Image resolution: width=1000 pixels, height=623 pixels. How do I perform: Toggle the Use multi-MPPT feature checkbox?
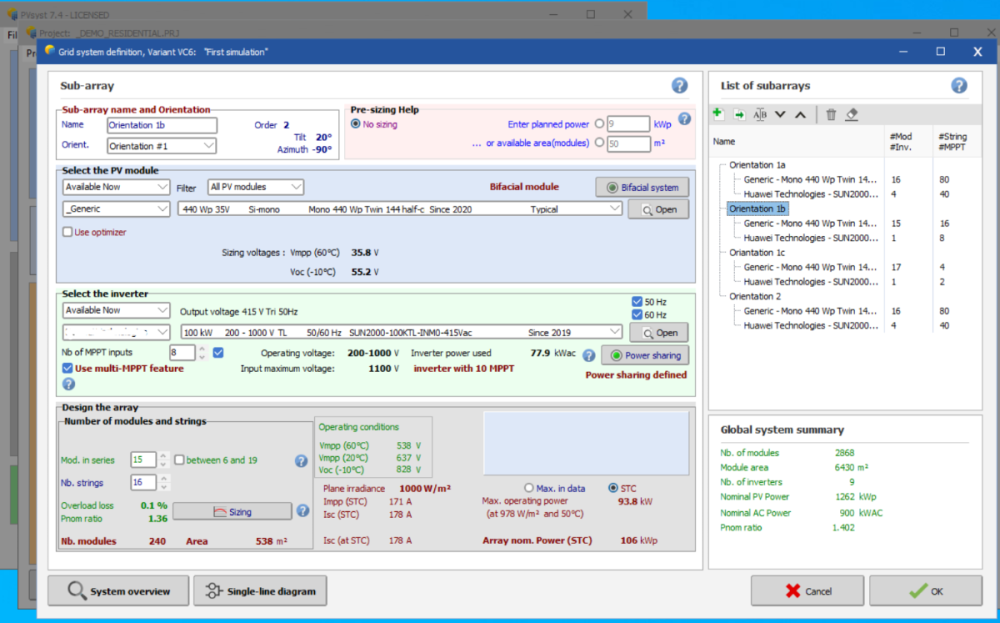tap(68, 368)
